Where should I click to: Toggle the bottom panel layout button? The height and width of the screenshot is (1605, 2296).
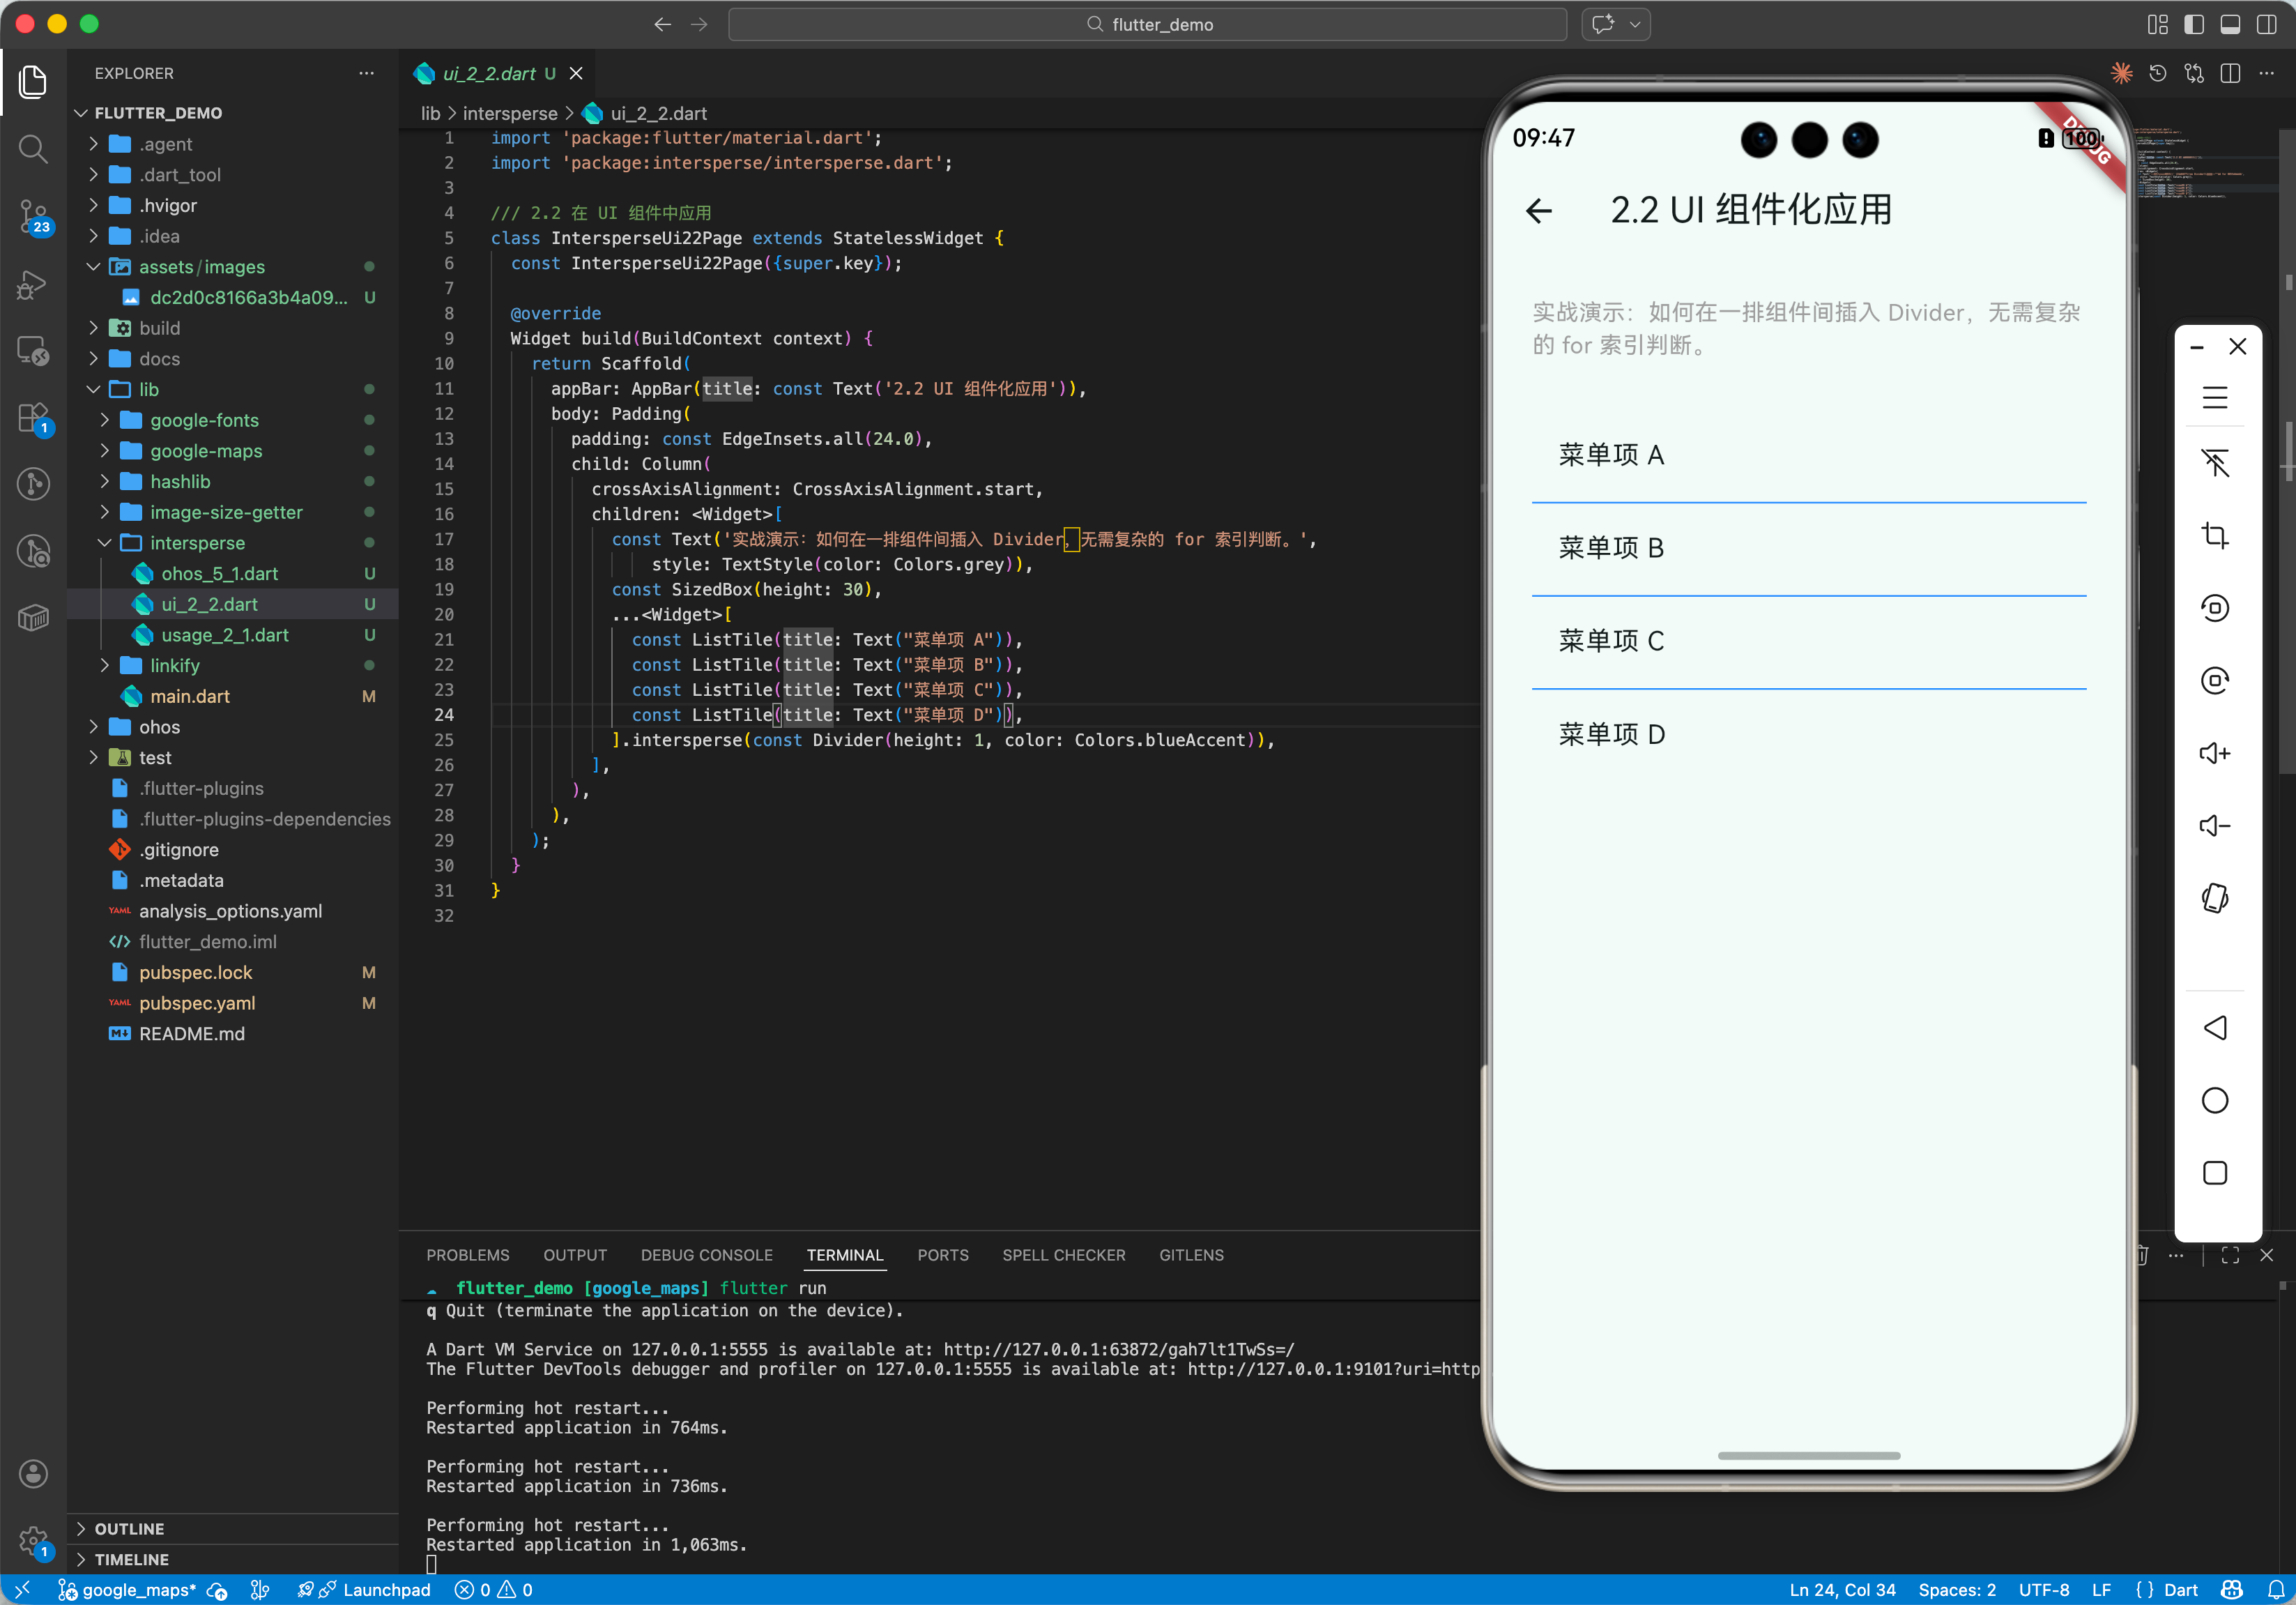(2230, 24)
